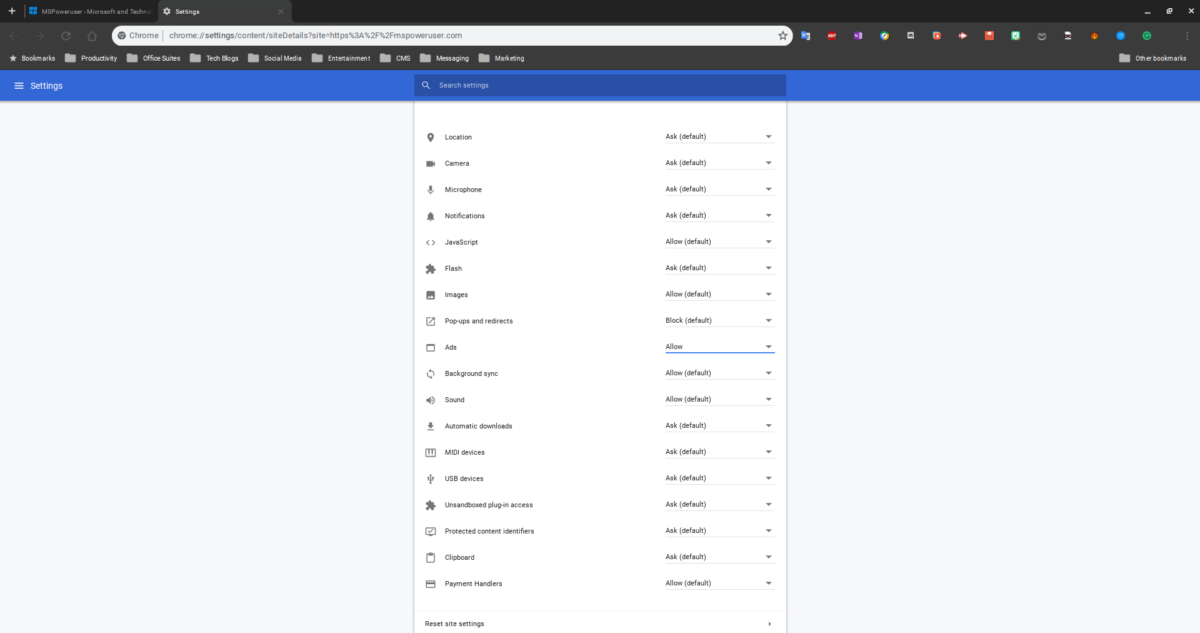Viewport: 1200px width, 633px height.
Task: Bookmark the page with the star icon
Action: pyautogui.click(x=783, y=34)
